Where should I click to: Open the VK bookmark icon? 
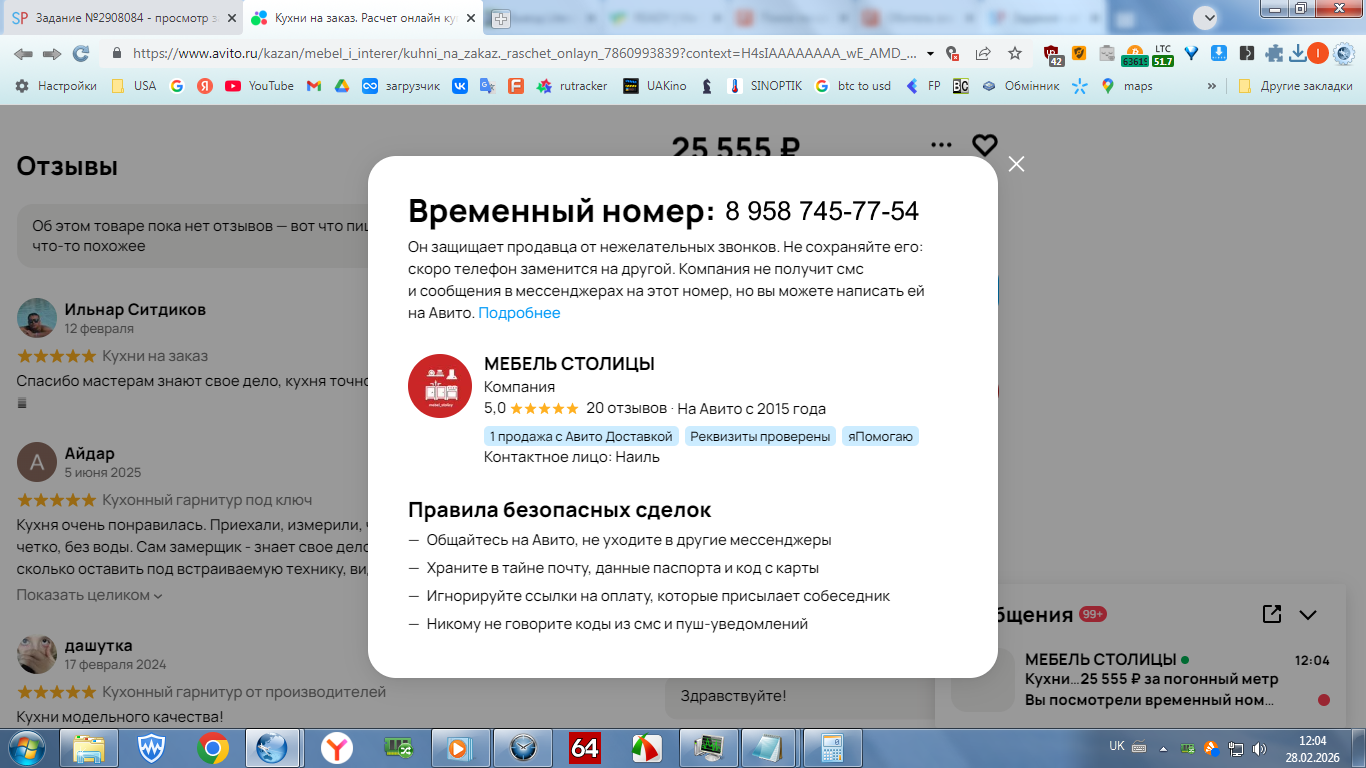tap(460, 86)
